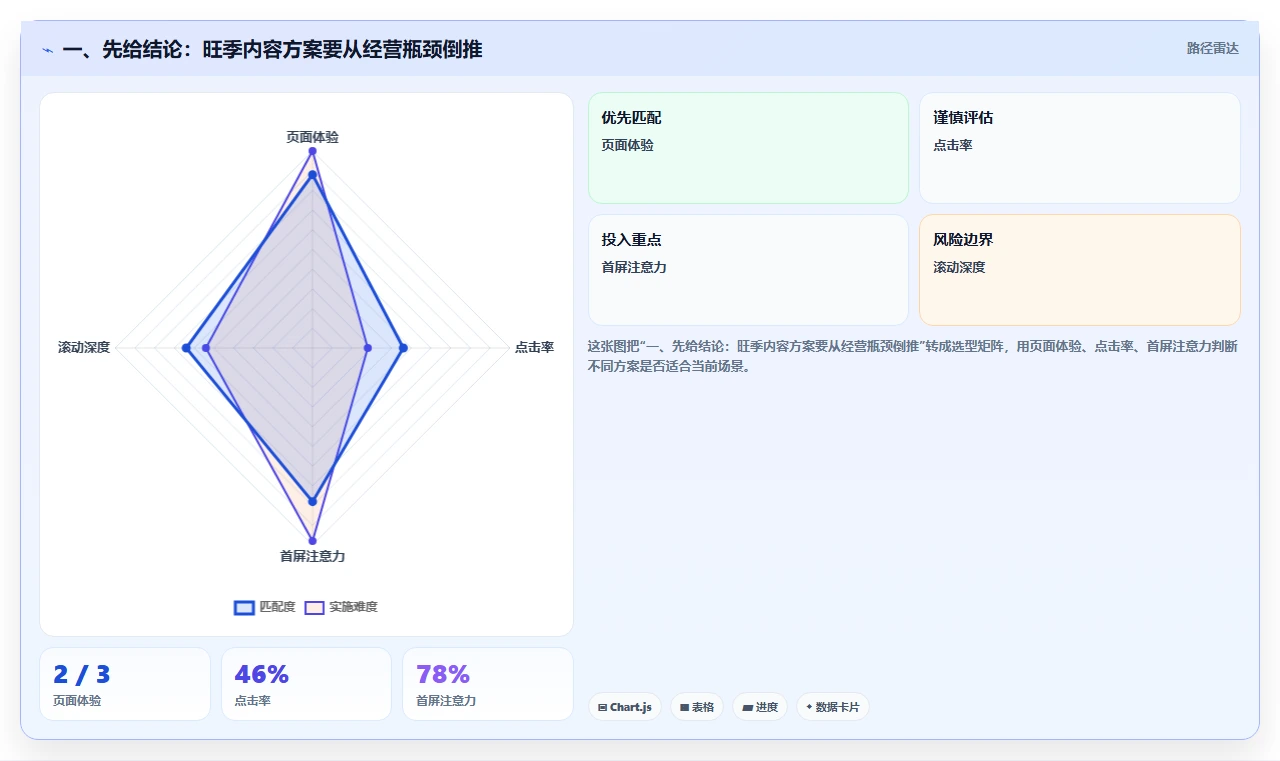Open the 数据卡片 tag
Screen dimensions: 1280x761
833,707
